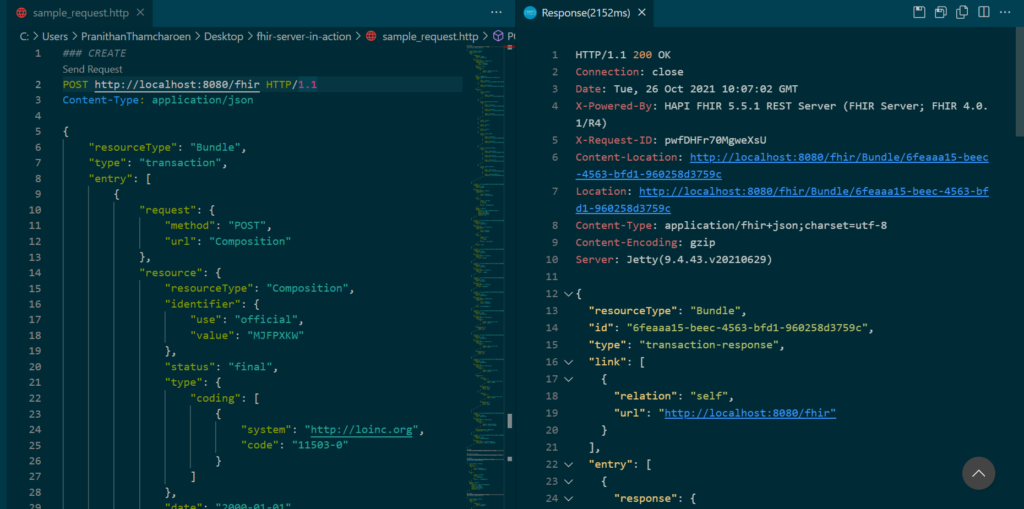Viewport: 1024px width, 509px height.
Task: Click line number 20 in request editor
Action: [x=36, y=367]
